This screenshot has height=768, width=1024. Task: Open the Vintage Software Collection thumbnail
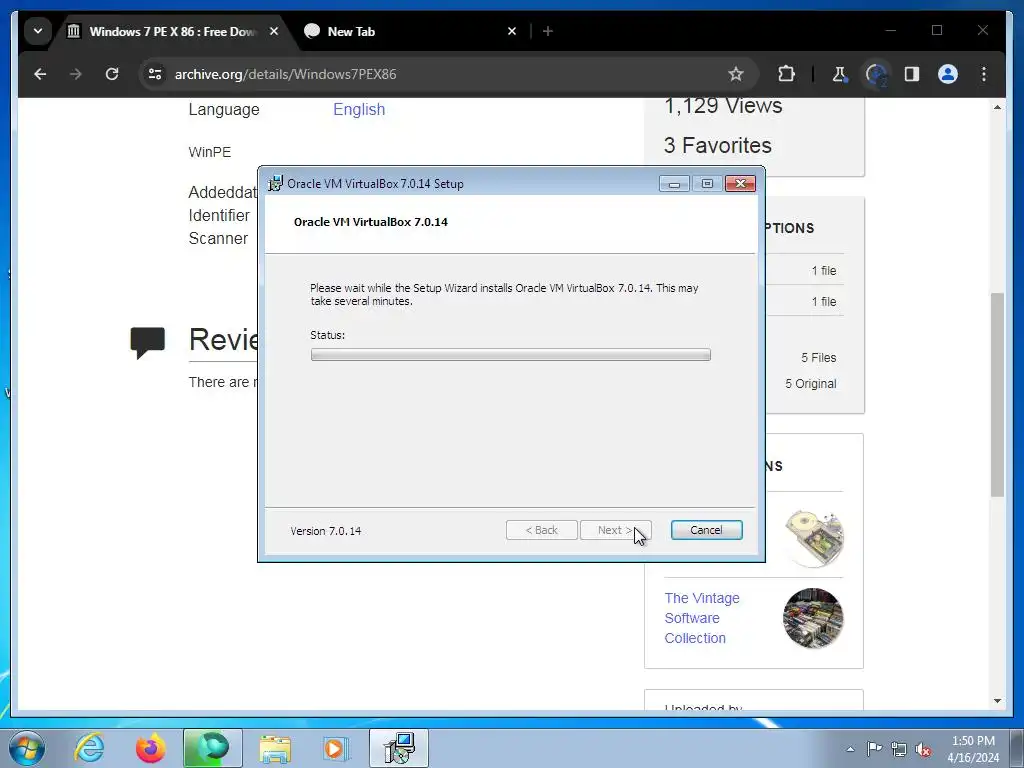tap(813, 618)
